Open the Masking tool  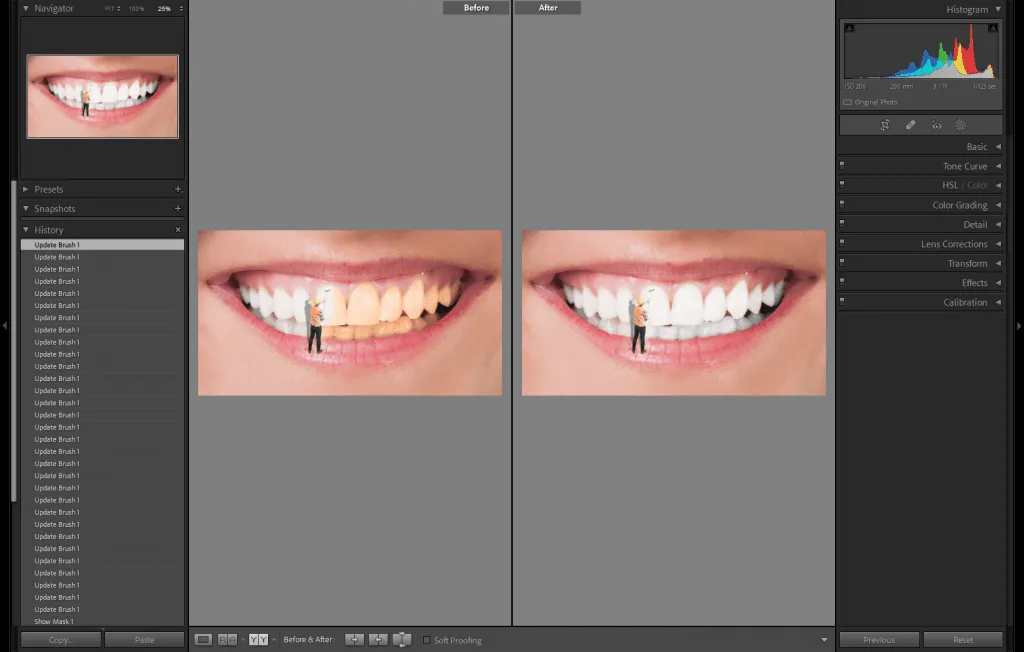(x=960, y=125)
